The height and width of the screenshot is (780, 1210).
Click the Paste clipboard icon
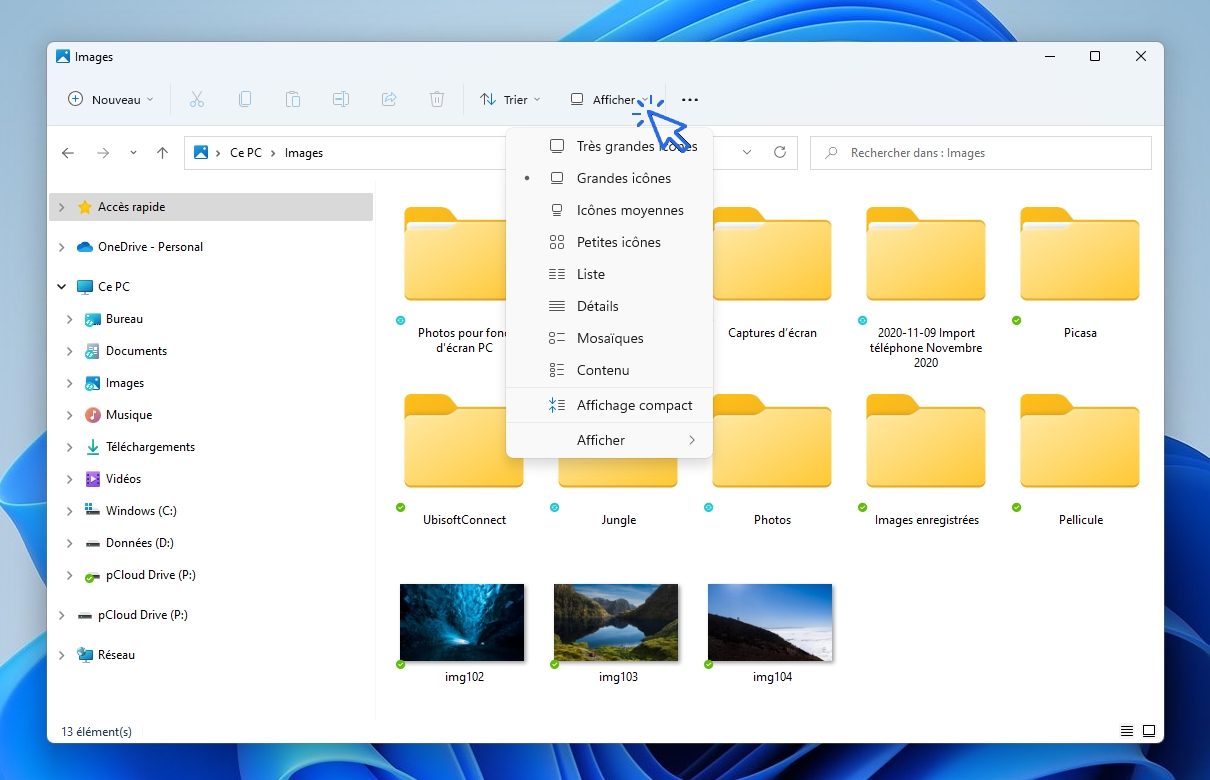293,99
